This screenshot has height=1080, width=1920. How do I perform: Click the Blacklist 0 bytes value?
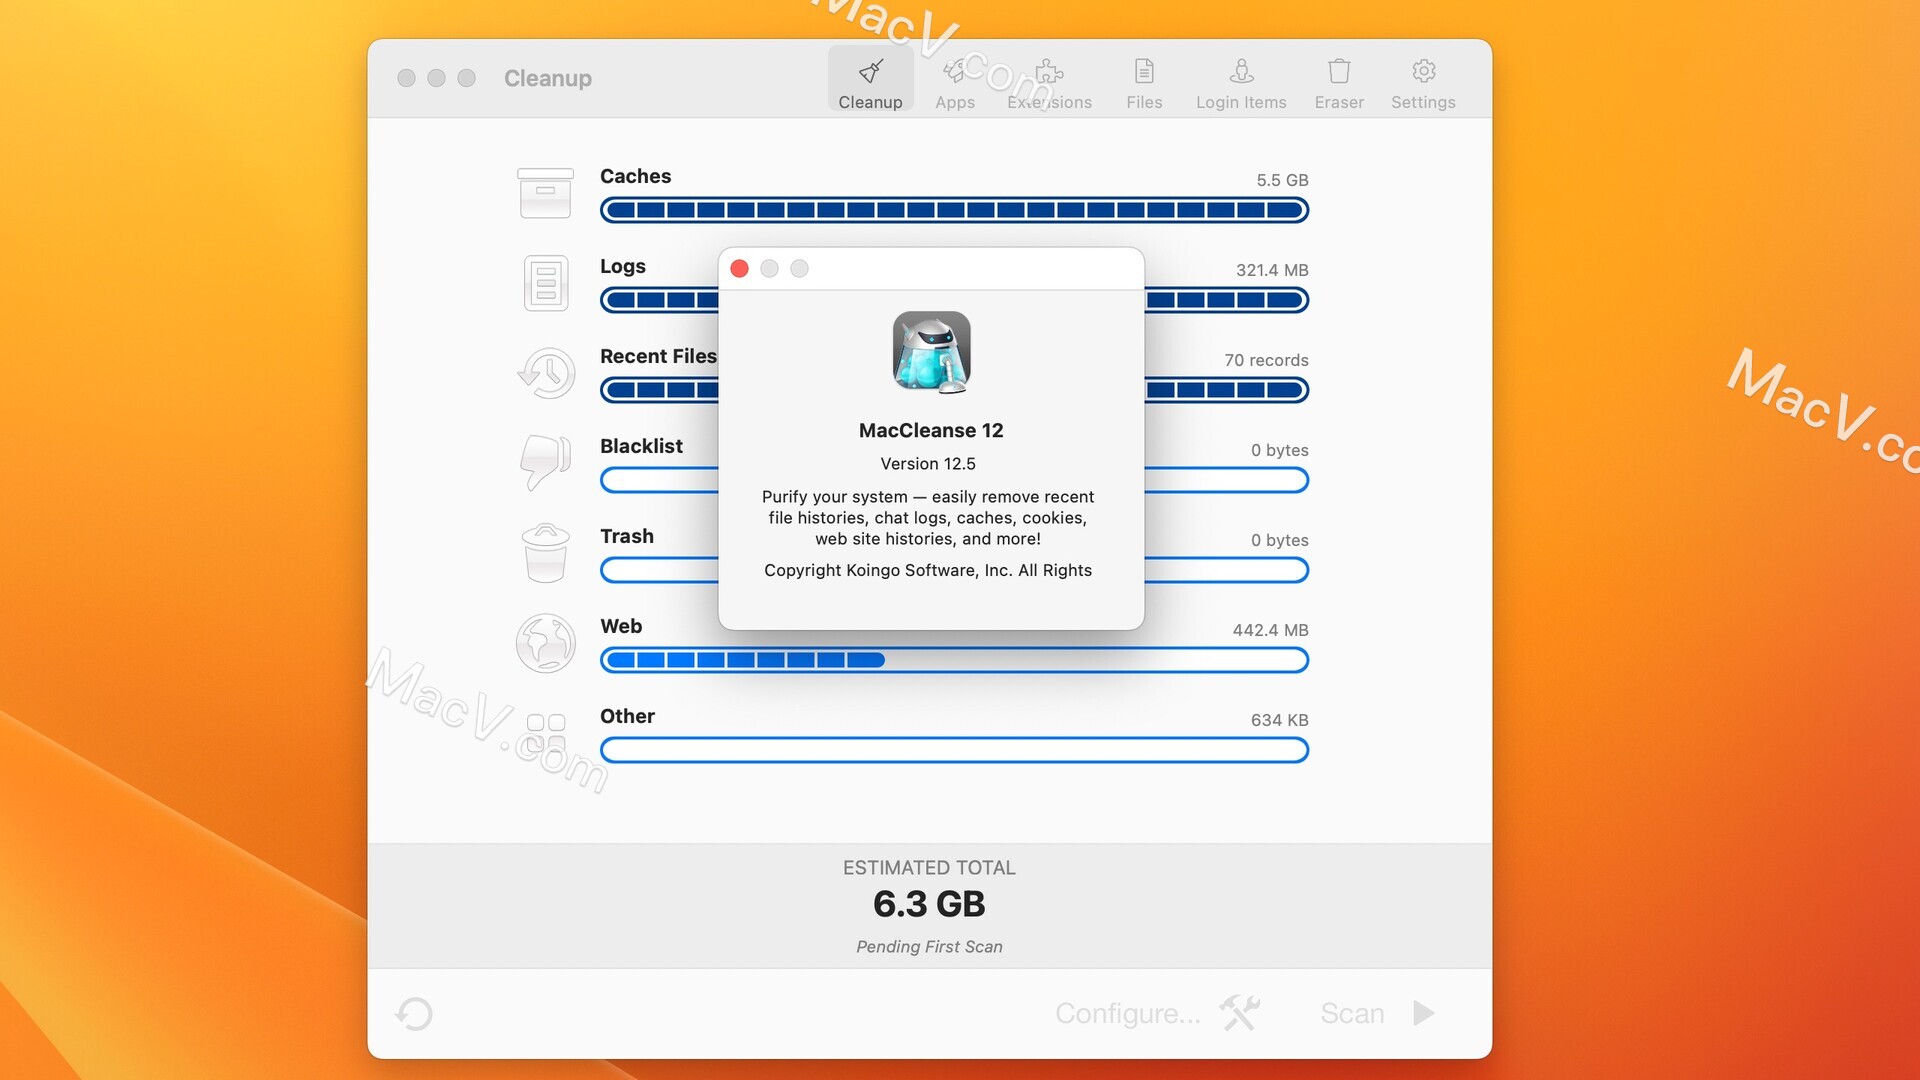(x=1279, y=450)
